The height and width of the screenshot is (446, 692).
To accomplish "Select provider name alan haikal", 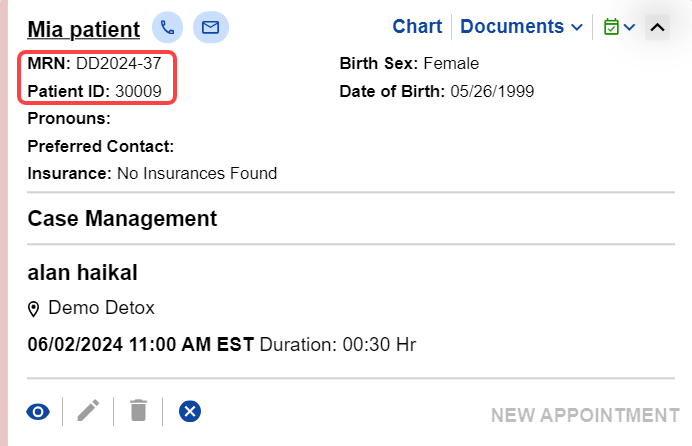I will pos(83,272).
